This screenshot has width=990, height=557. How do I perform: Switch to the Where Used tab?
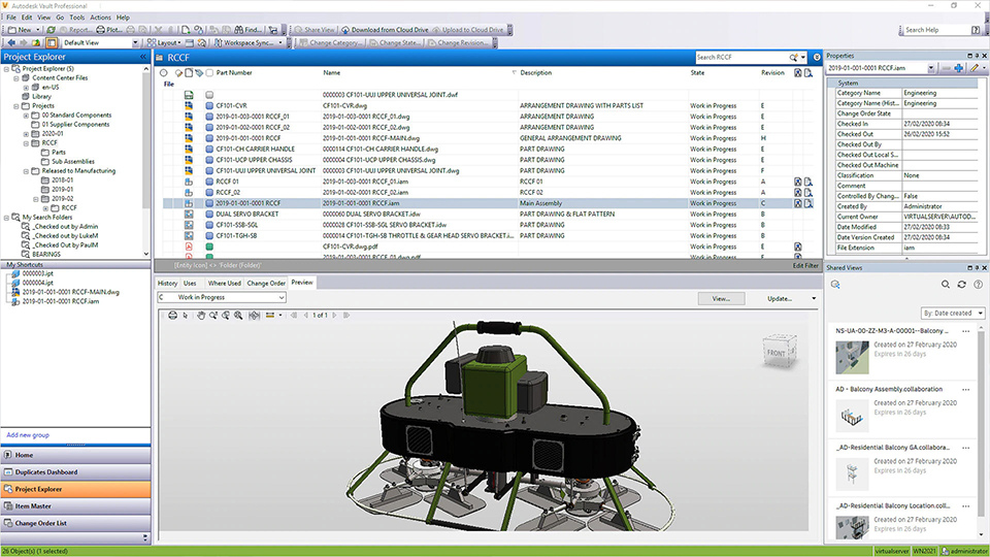[224, 284]
